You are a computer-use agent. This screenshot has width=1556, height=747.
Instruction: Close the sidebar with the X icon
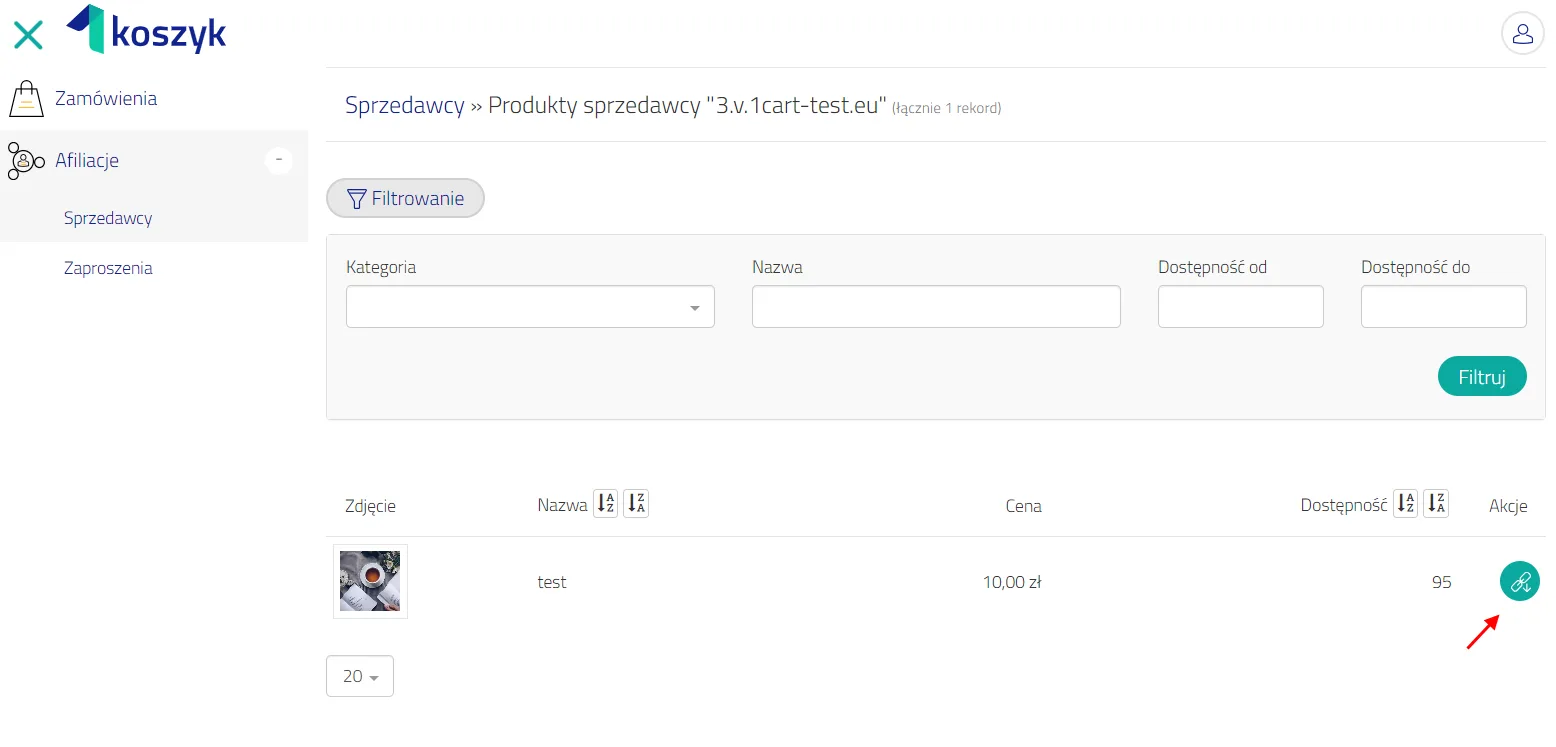pos(28,35)
